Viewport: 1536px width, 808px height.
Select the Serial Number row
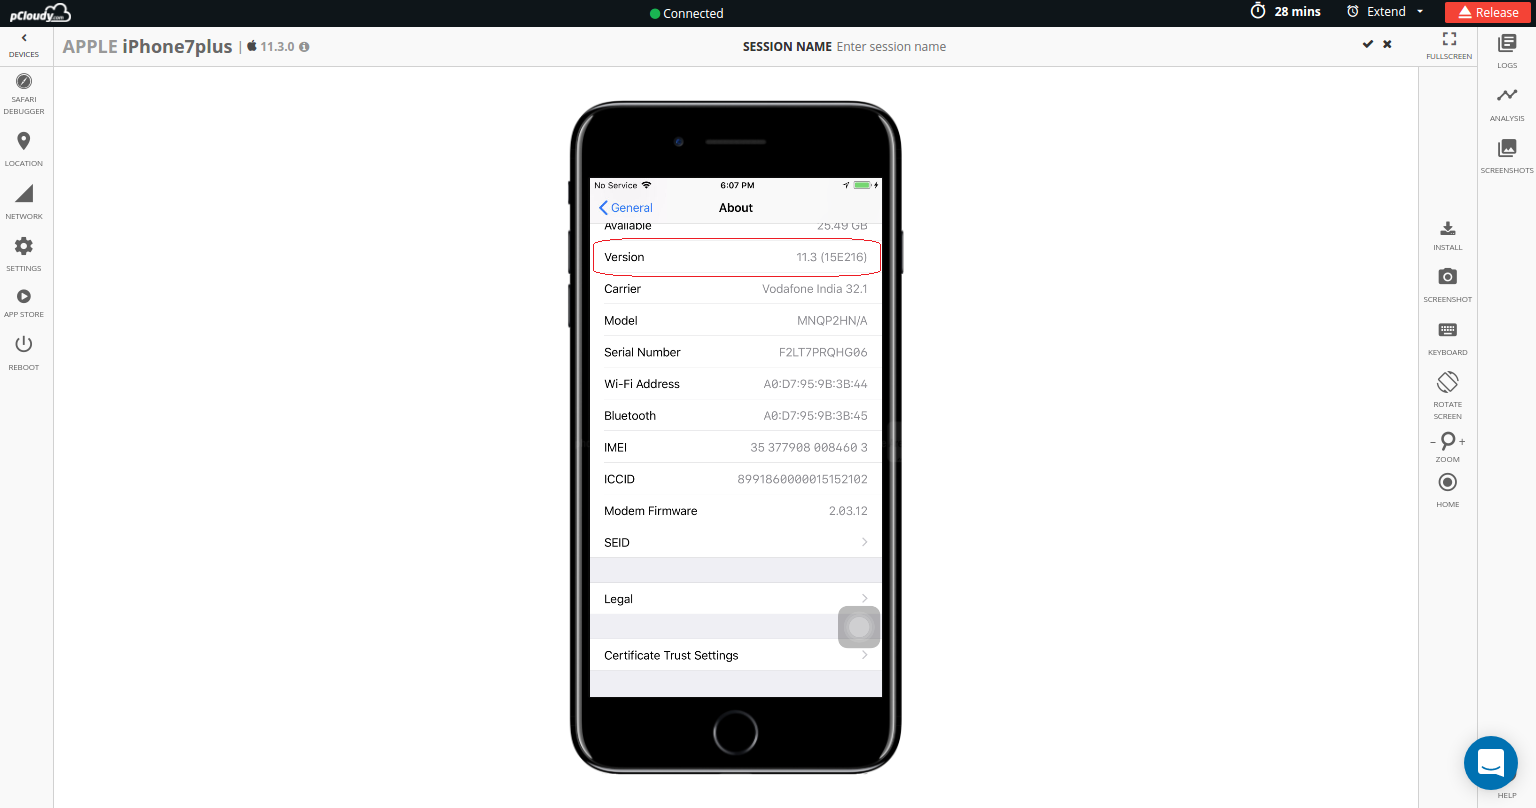[736, 352]
